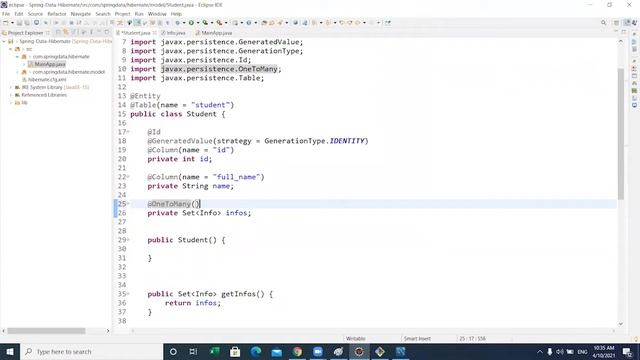Switch to the Java perspective icon
The width and height of the screenshot is (640, 360).
pos(627,23)
